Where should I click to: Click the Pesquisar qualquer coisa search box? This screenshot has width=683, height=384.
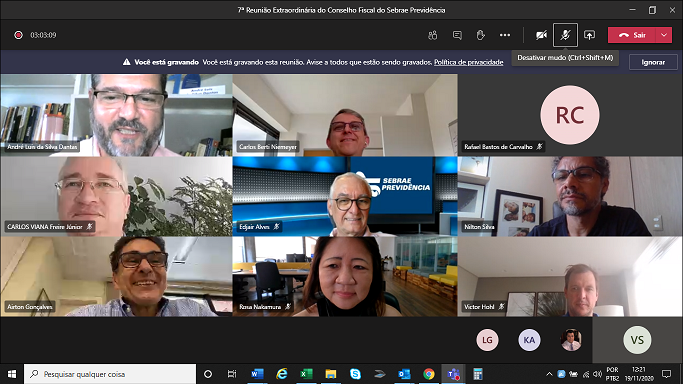pos(110,374)
